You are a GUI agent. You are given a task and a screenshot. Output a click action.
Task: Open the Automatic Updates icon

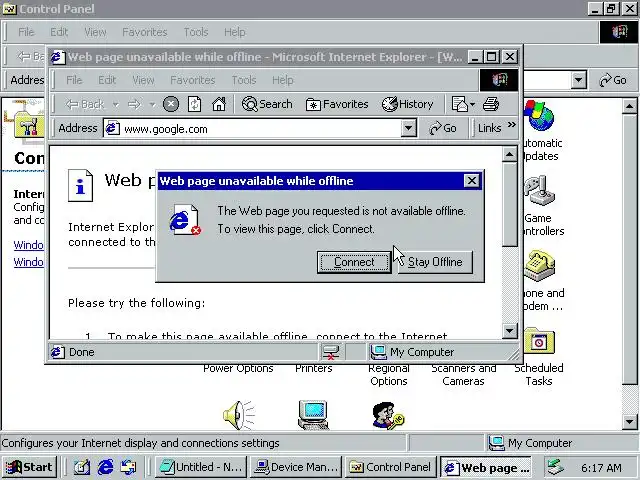(540, 116)
